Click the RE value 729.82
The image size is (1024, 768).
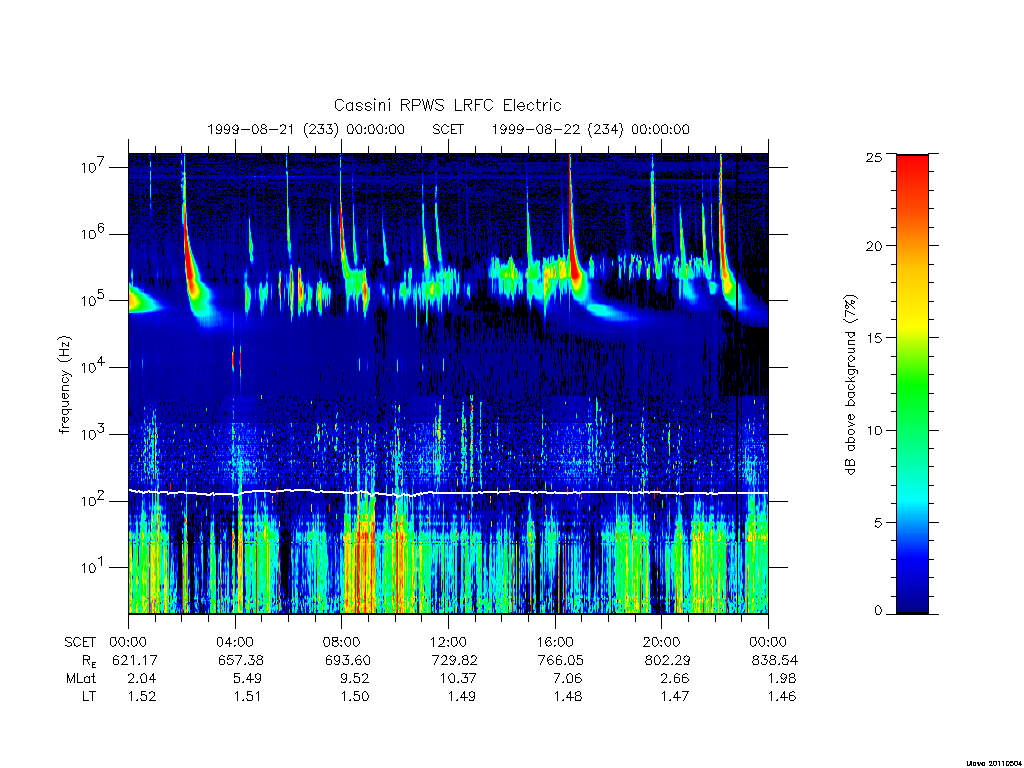click(454, 660)
